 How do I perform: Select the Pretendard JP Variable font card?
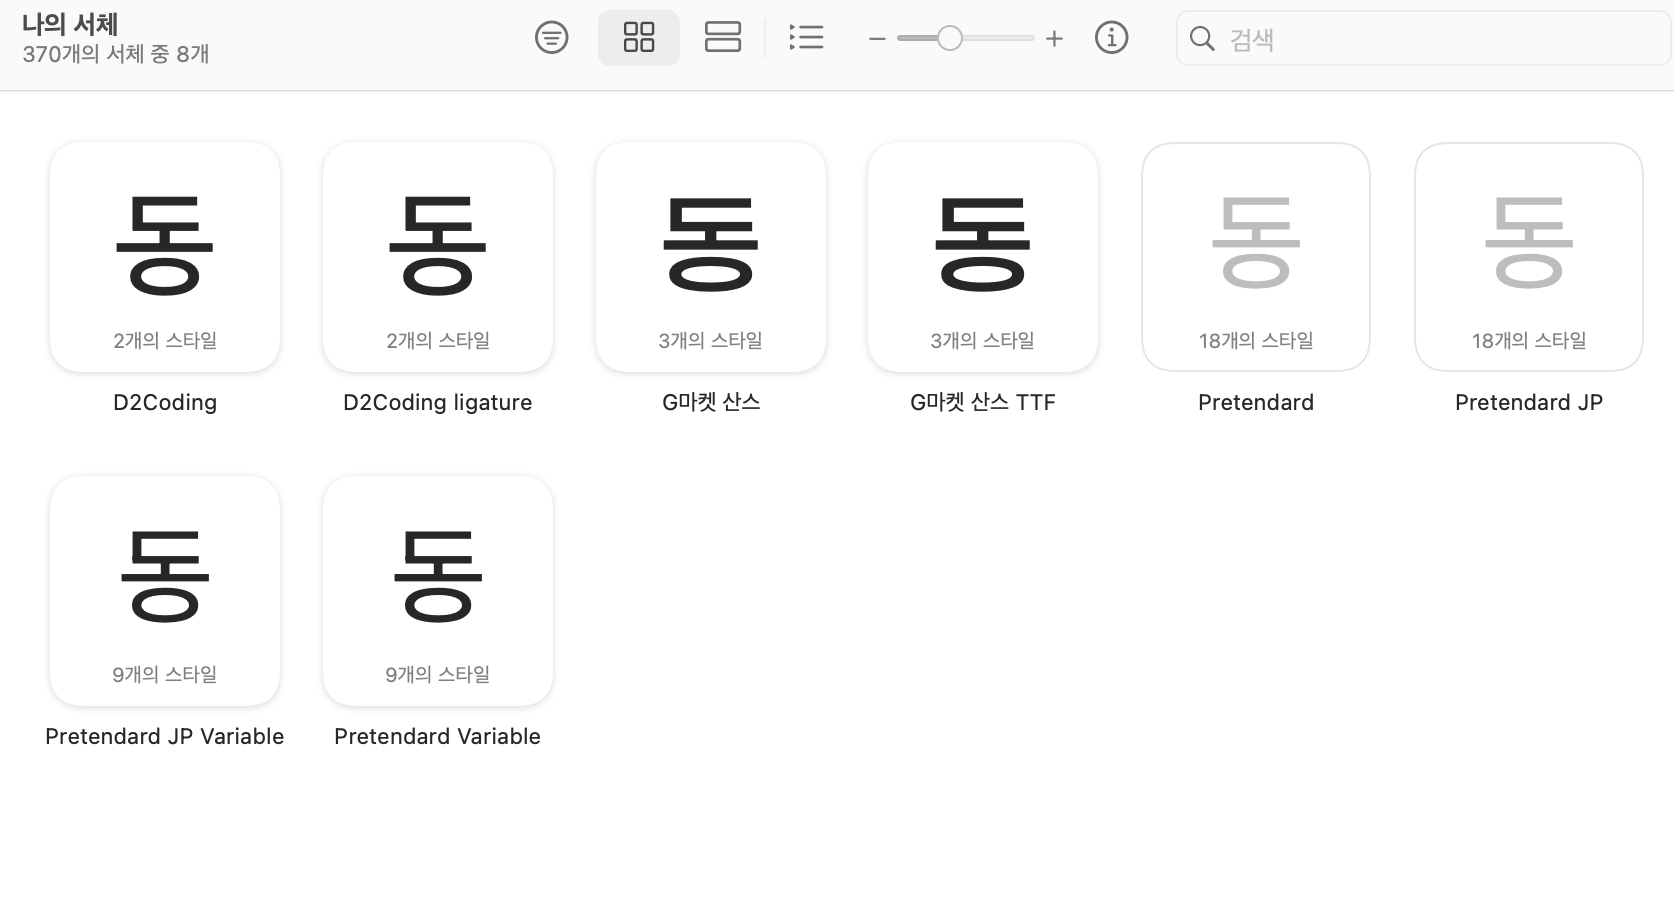(x=165, y=591)
